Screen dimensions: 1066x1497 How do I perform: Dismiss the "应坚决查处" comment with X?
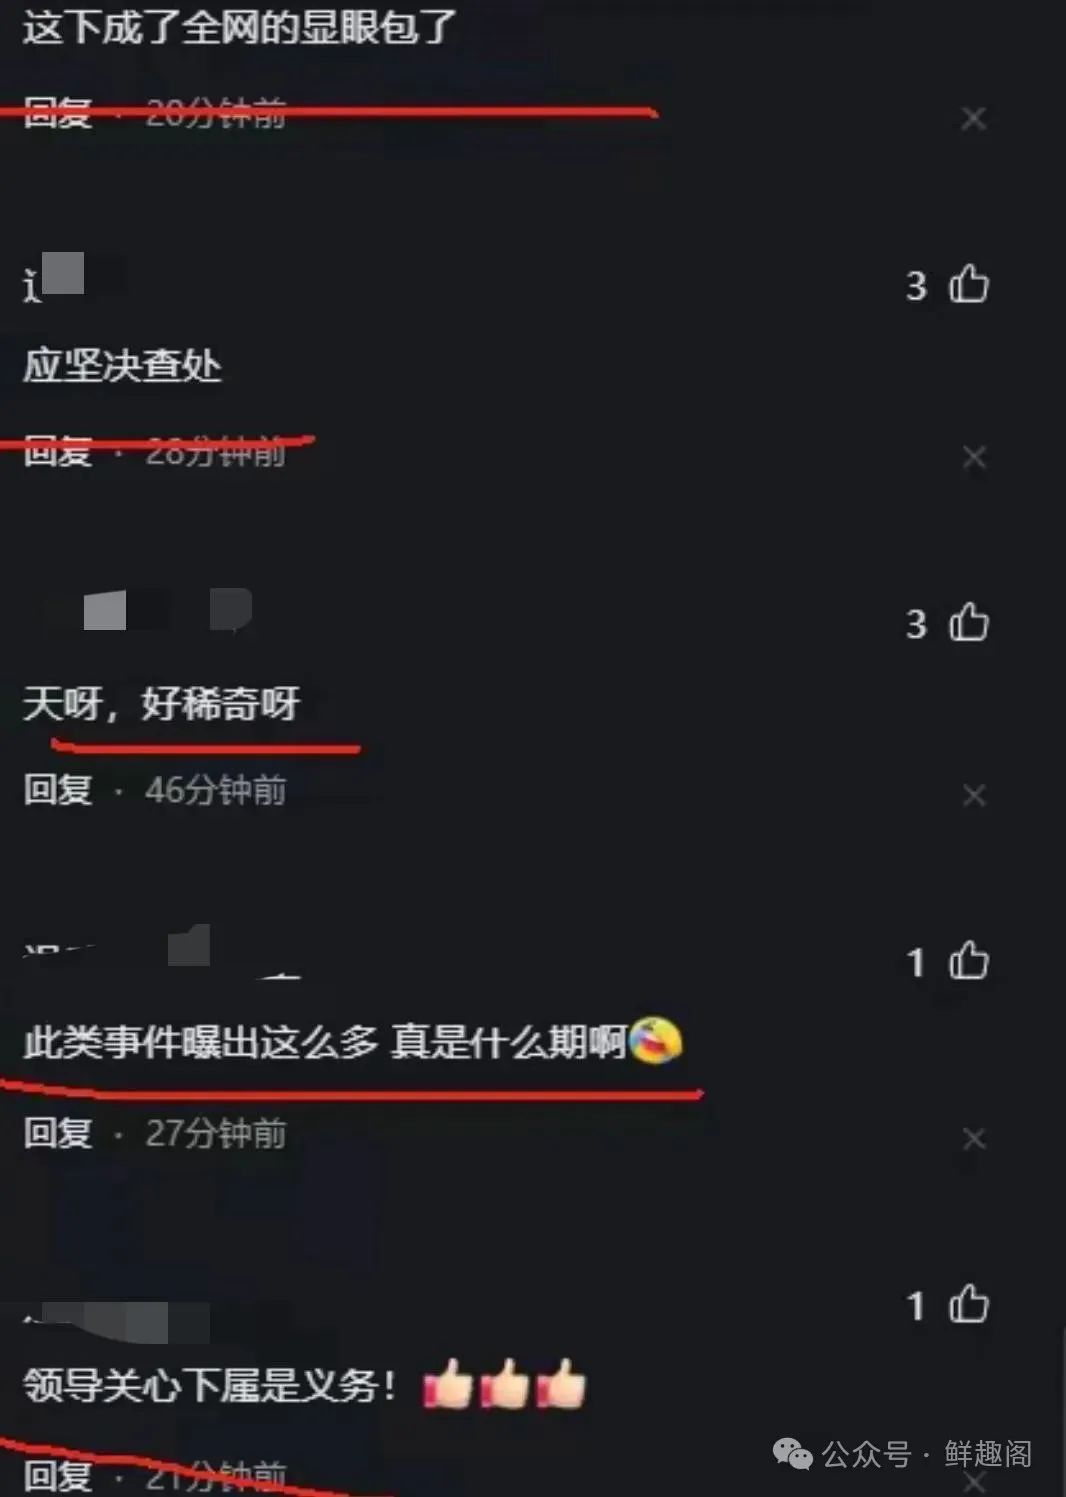coord(973,457)
